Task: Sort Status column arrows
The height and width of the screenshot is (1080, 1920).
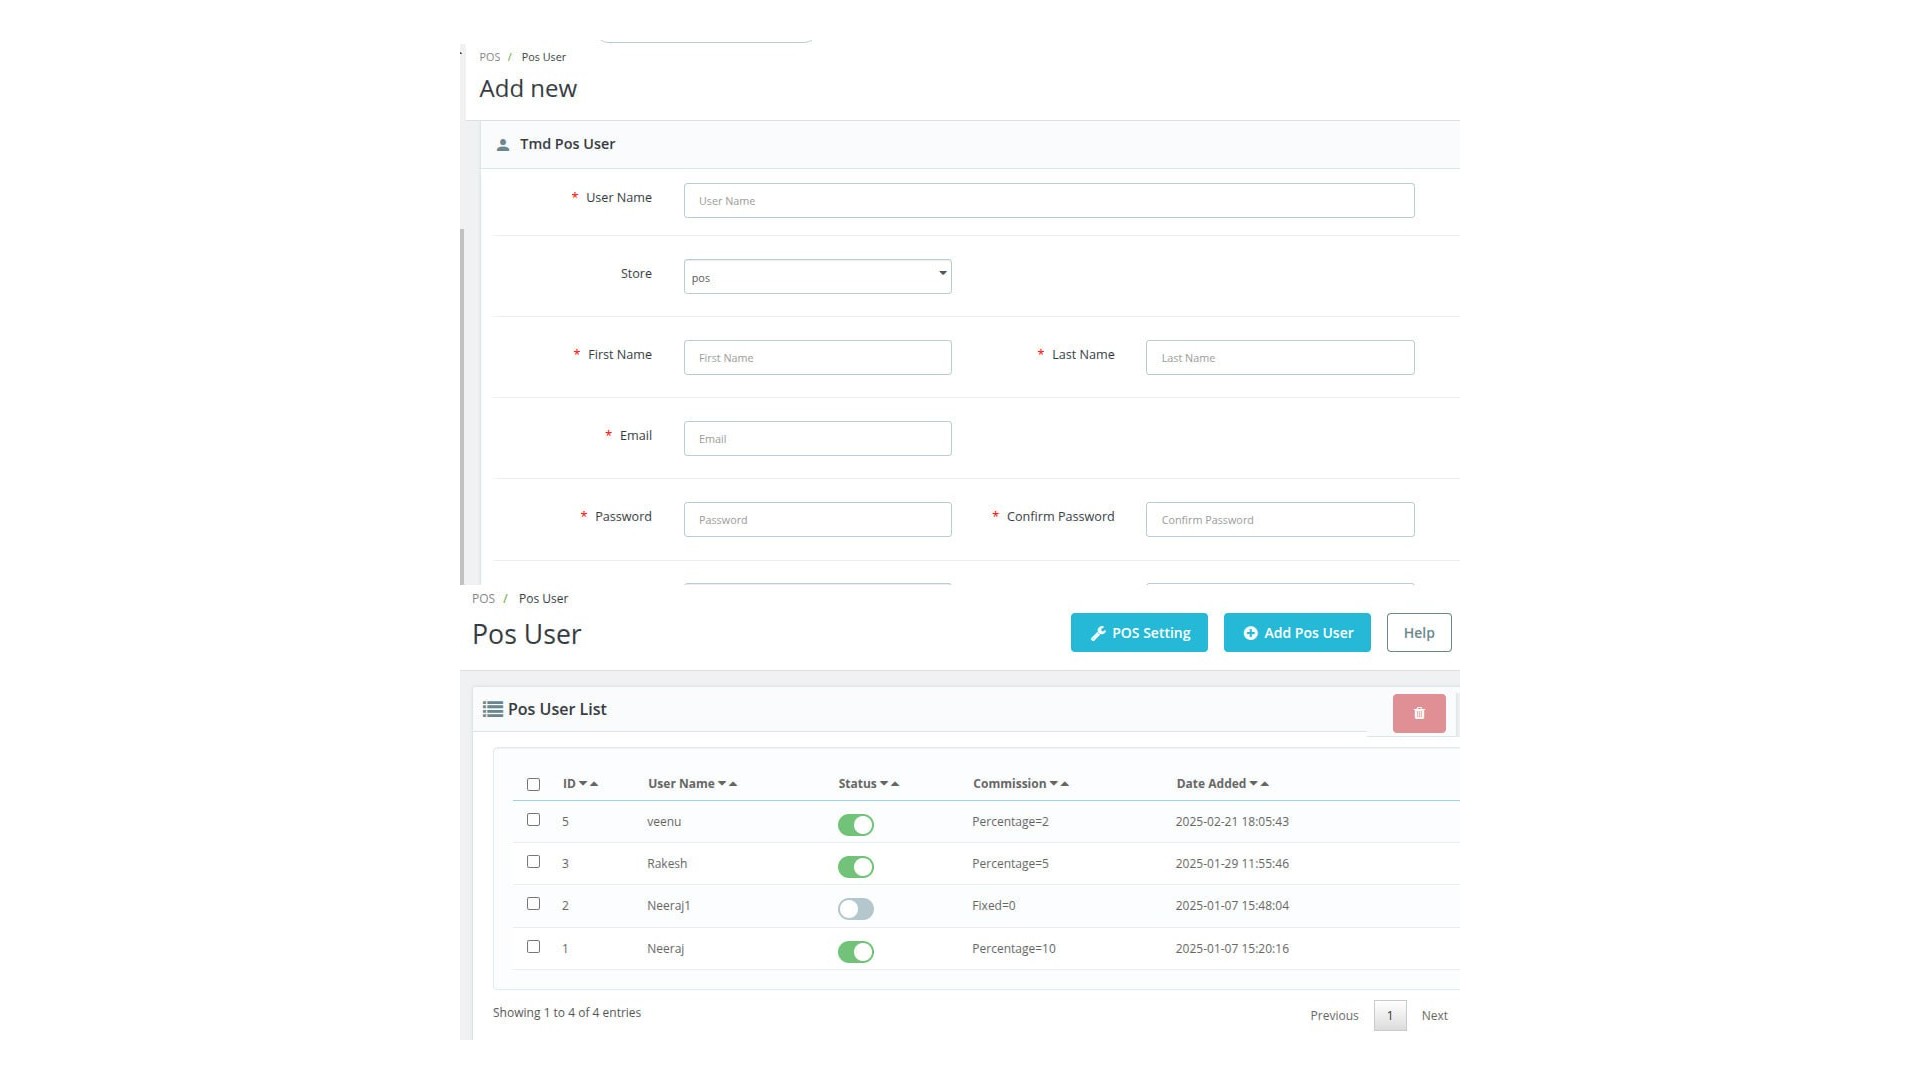Action: (x=889, y=784)
